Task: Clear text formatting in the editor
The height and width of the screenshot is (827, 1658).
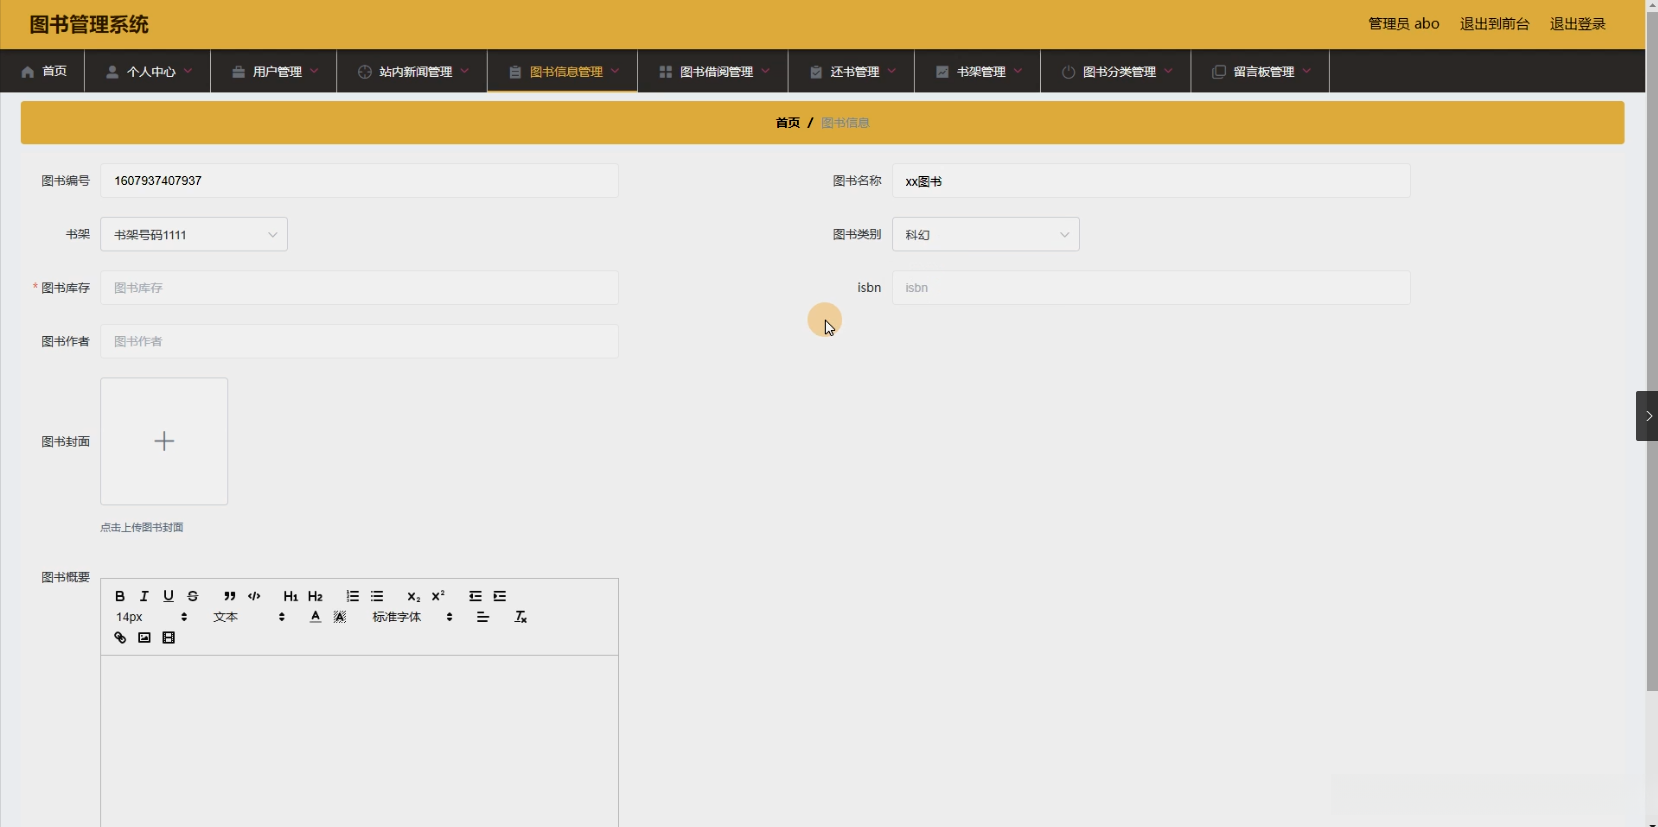Action: tap(520, 617)
